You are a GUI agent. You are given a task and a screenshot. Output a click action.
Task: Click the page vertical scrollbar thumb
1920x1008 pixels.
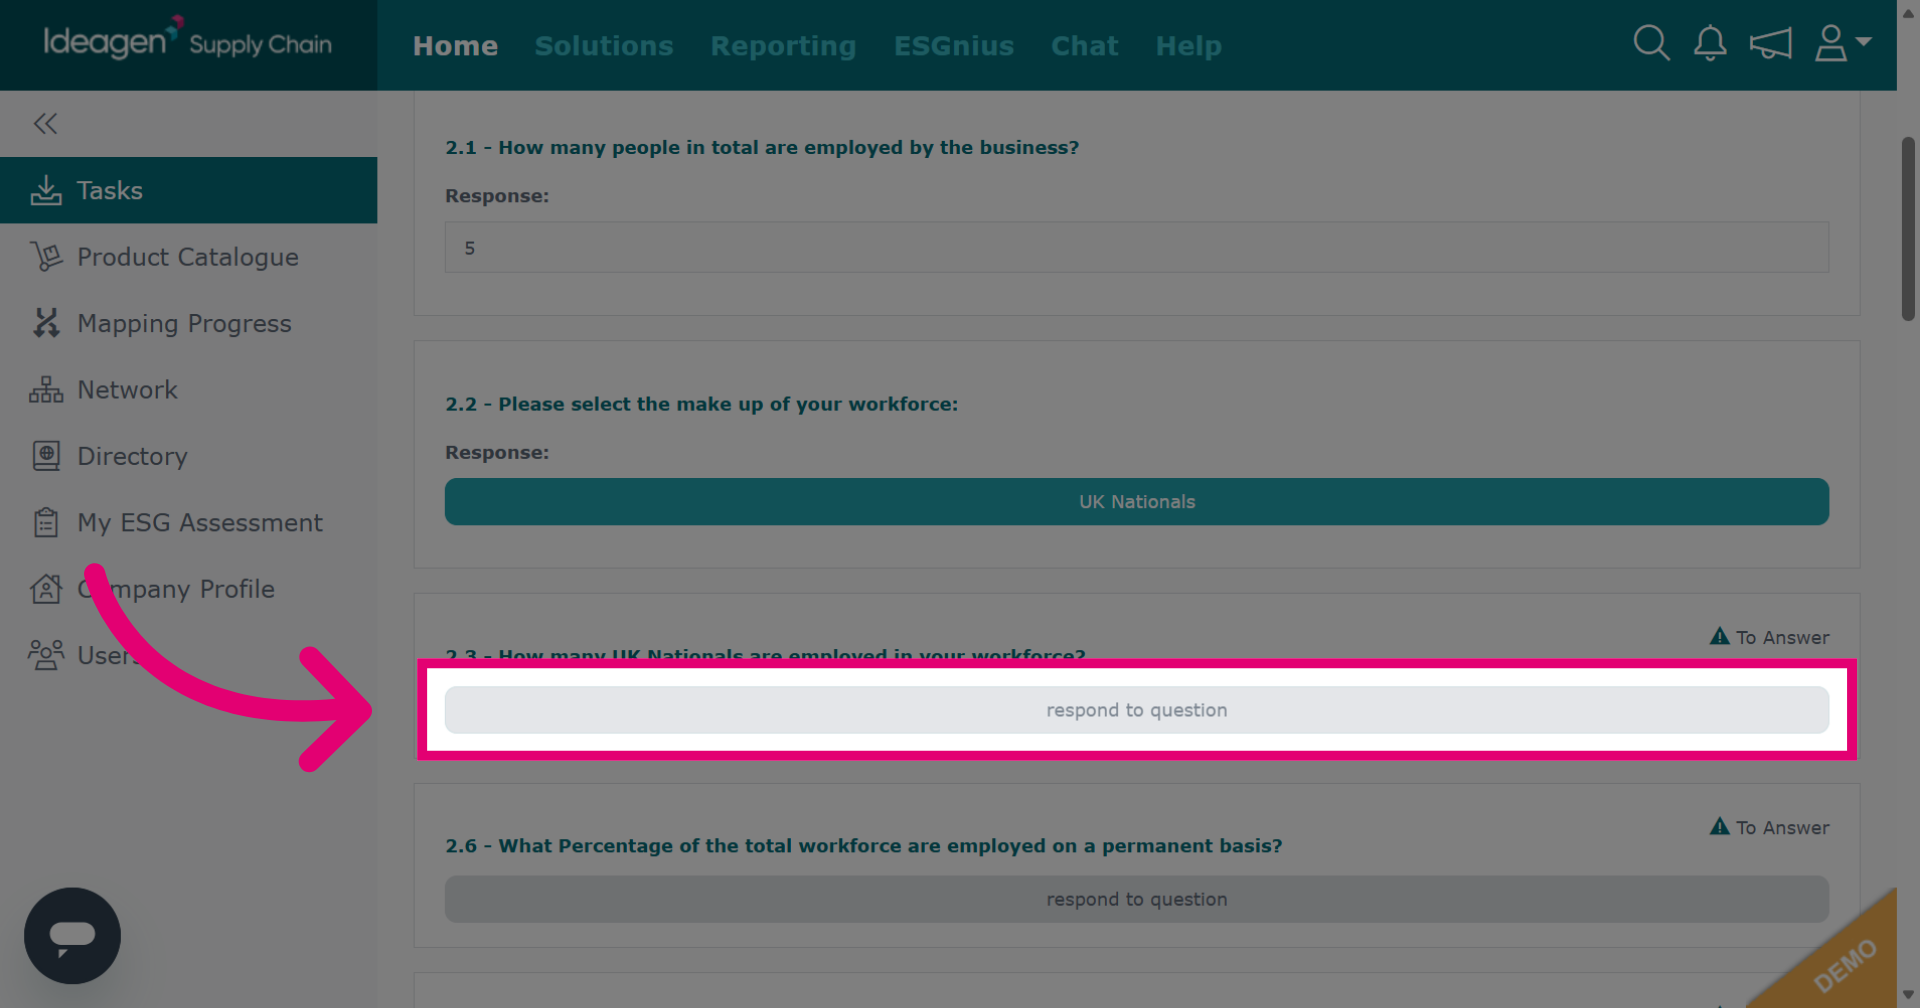point(1908,229)
